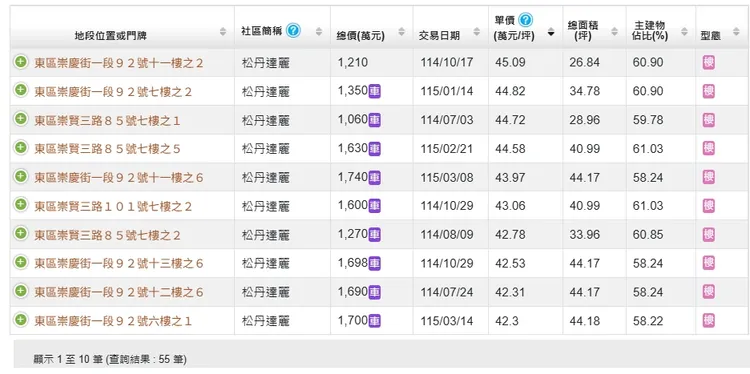
Task: Expand row 東區崇慶街一段92號六樓之1 with green plus
Action: (21, 320)
